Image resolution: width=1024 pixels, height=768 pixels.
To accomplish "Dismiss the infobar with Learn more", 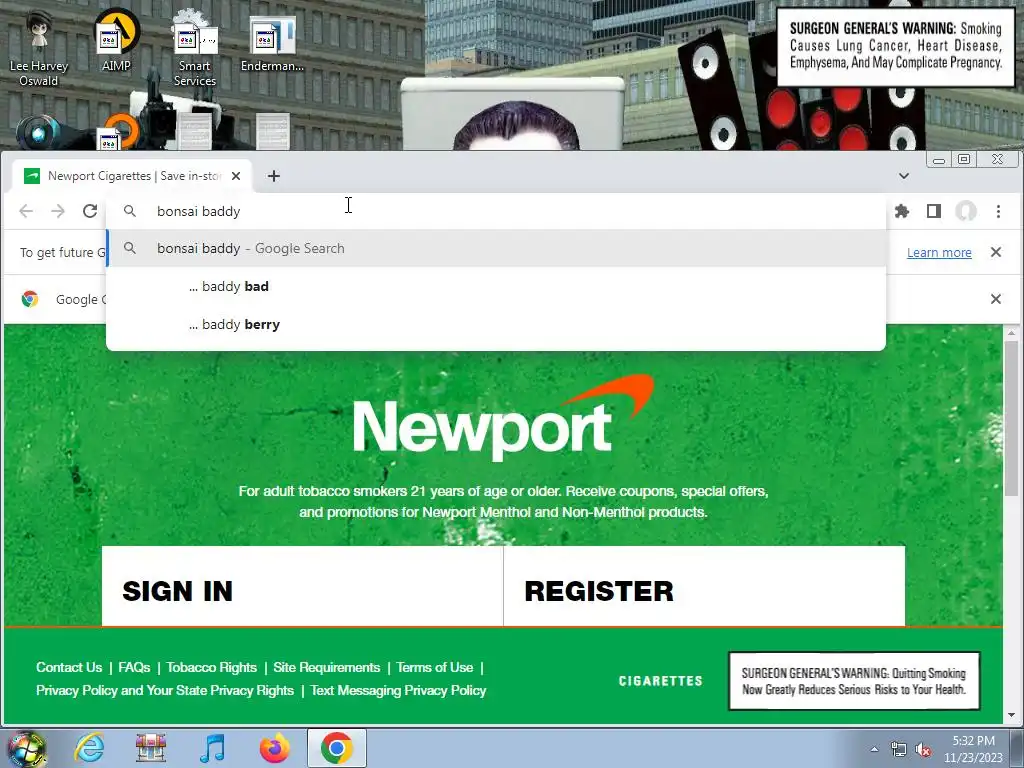I will pyautogui.click(x=996, y=252).
